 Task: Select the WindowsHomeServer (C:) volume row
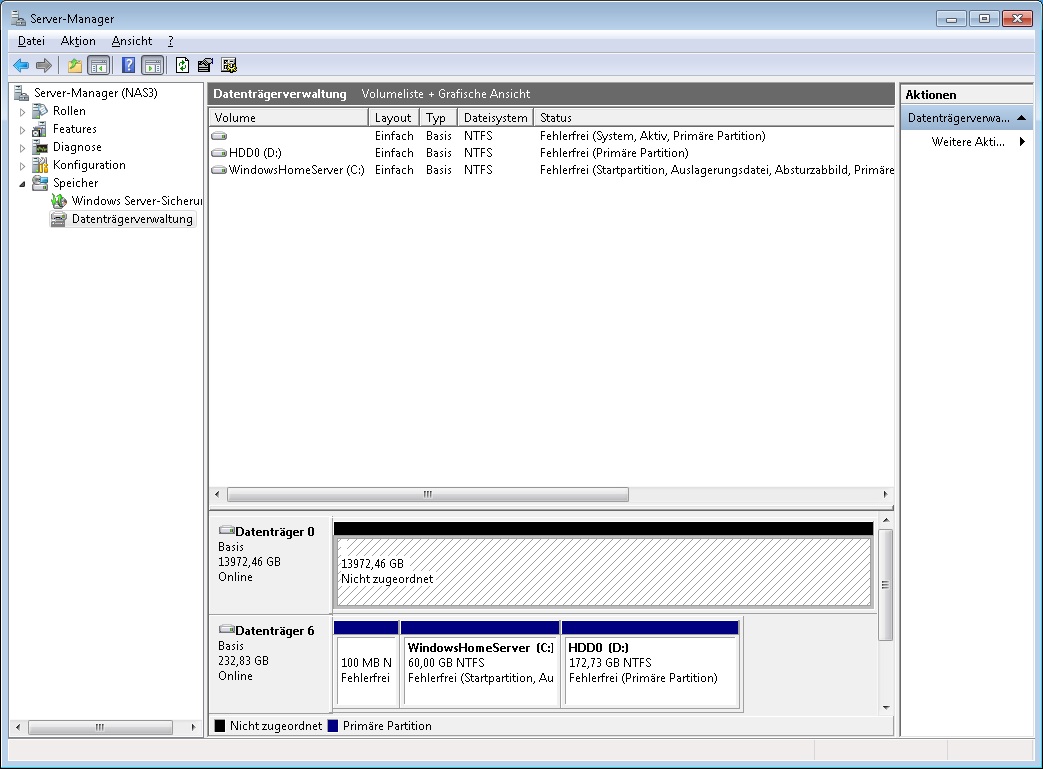click(551, 170)
